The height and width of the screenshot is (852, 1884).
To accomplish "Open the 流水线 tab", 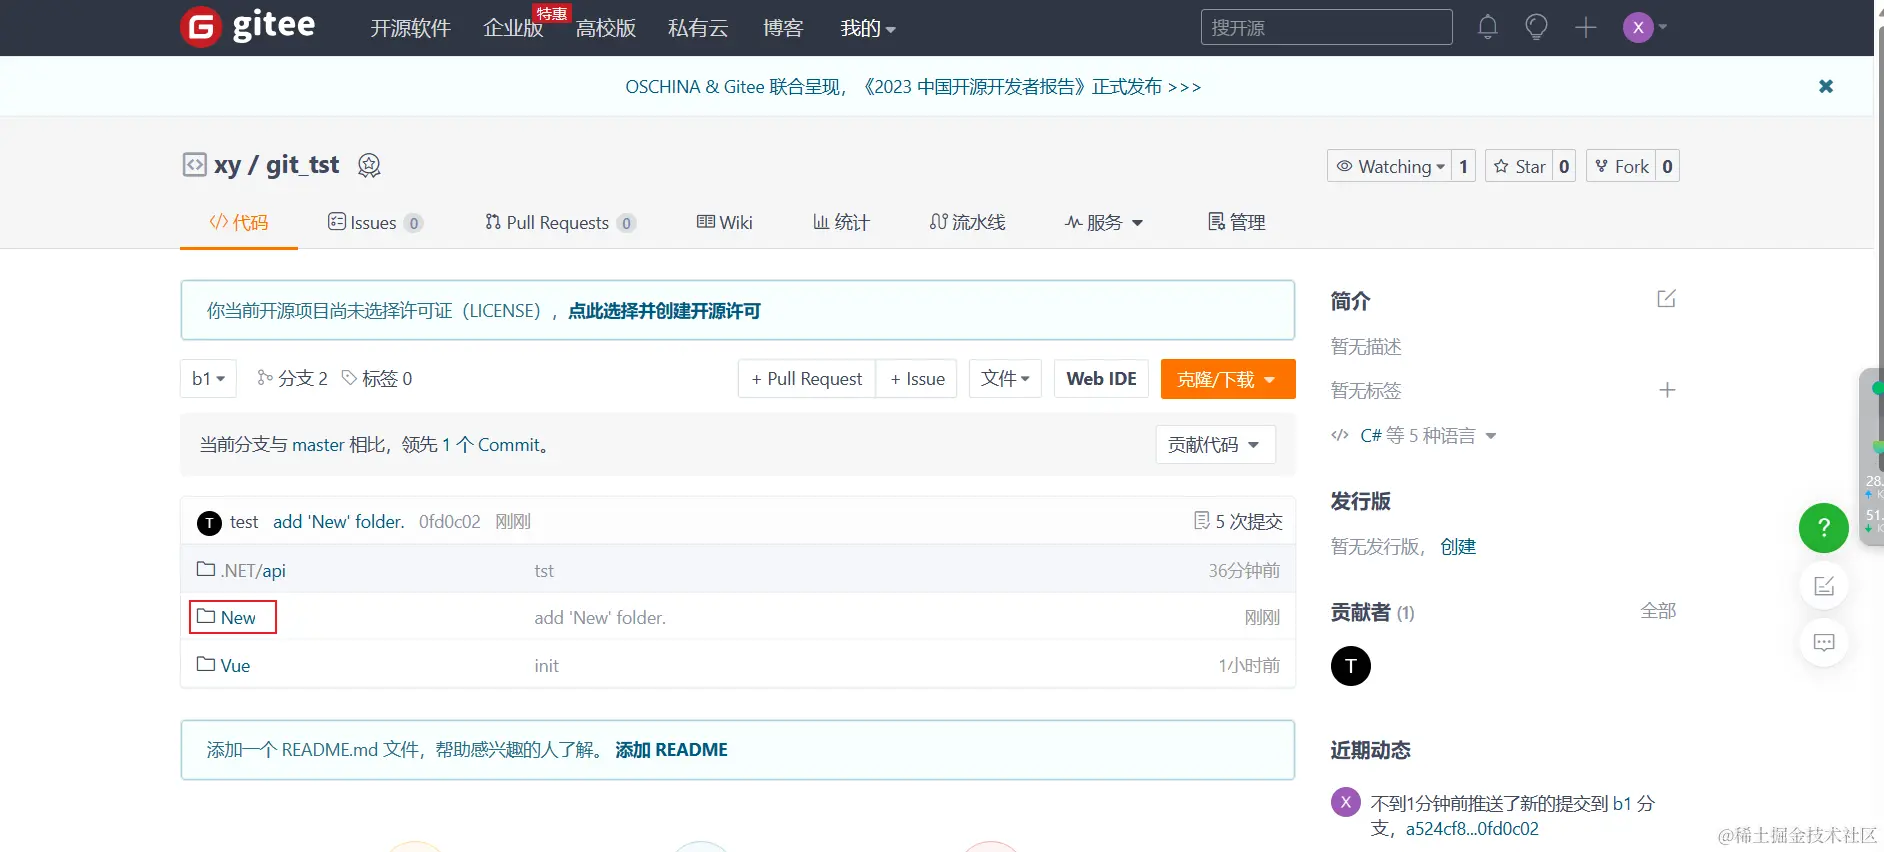I will [x=967, y=222].
